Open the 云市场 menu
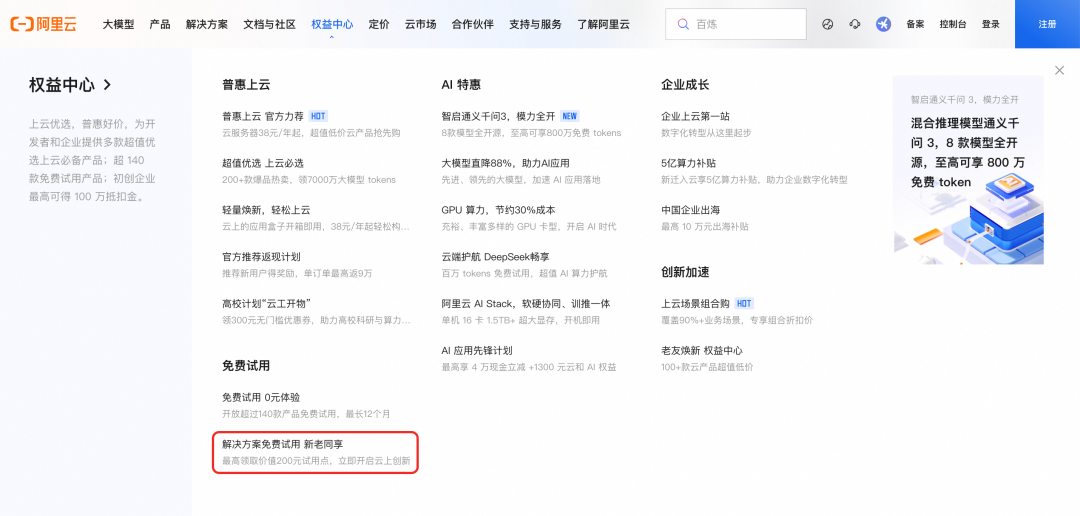This screenshot has width=1080, height=516. [x=420, y=24]
